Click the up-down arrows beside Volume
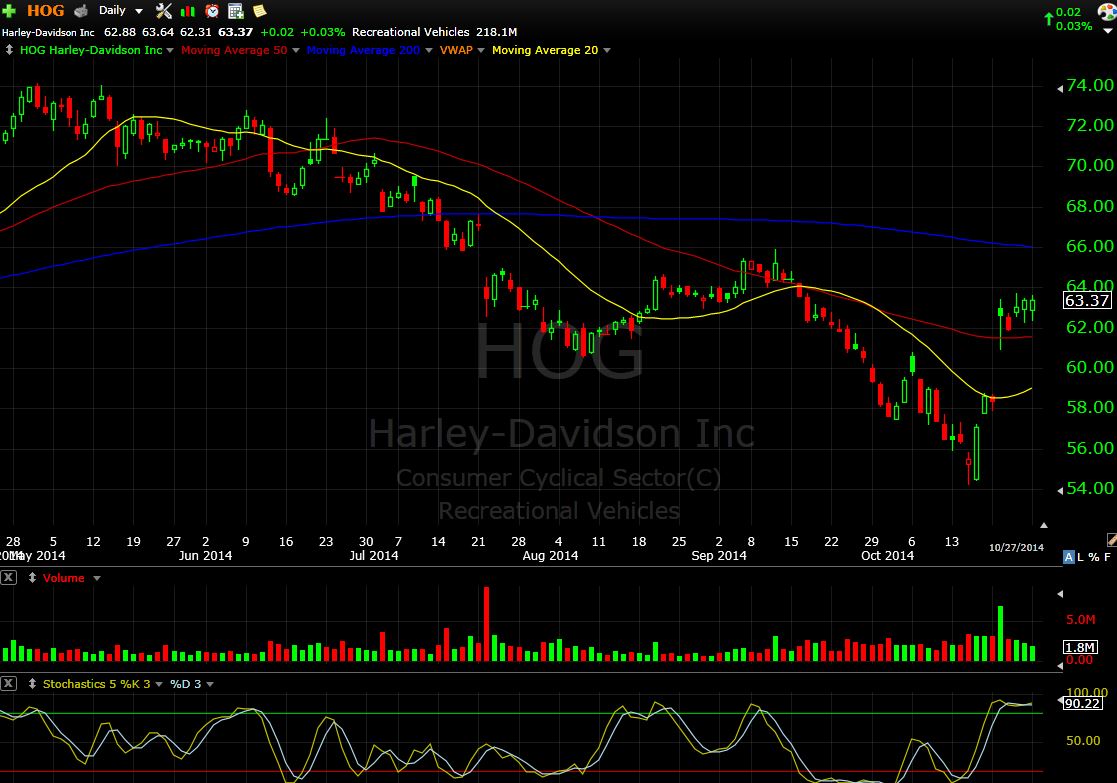The image size is (1117, 783). (x=32, y=578)
